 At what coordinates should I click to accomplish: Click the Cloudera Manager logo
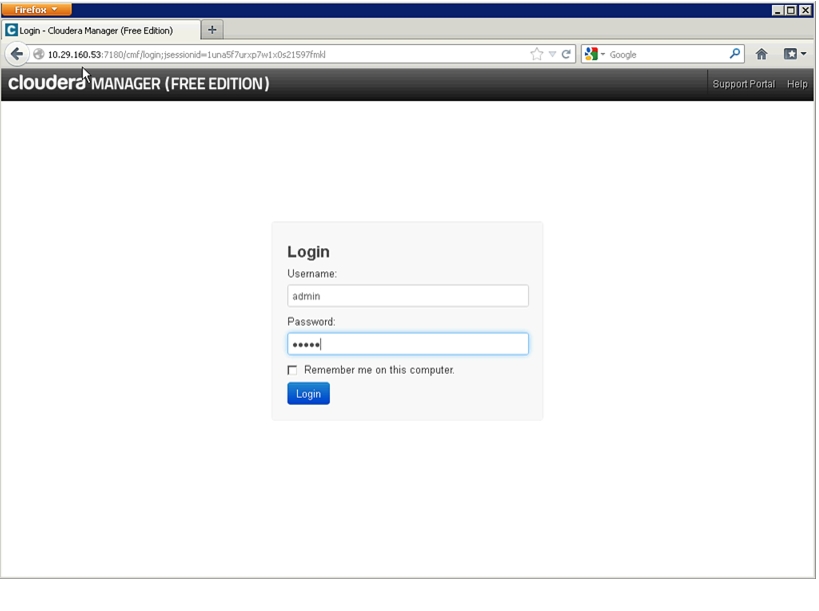tap(138, 83)
